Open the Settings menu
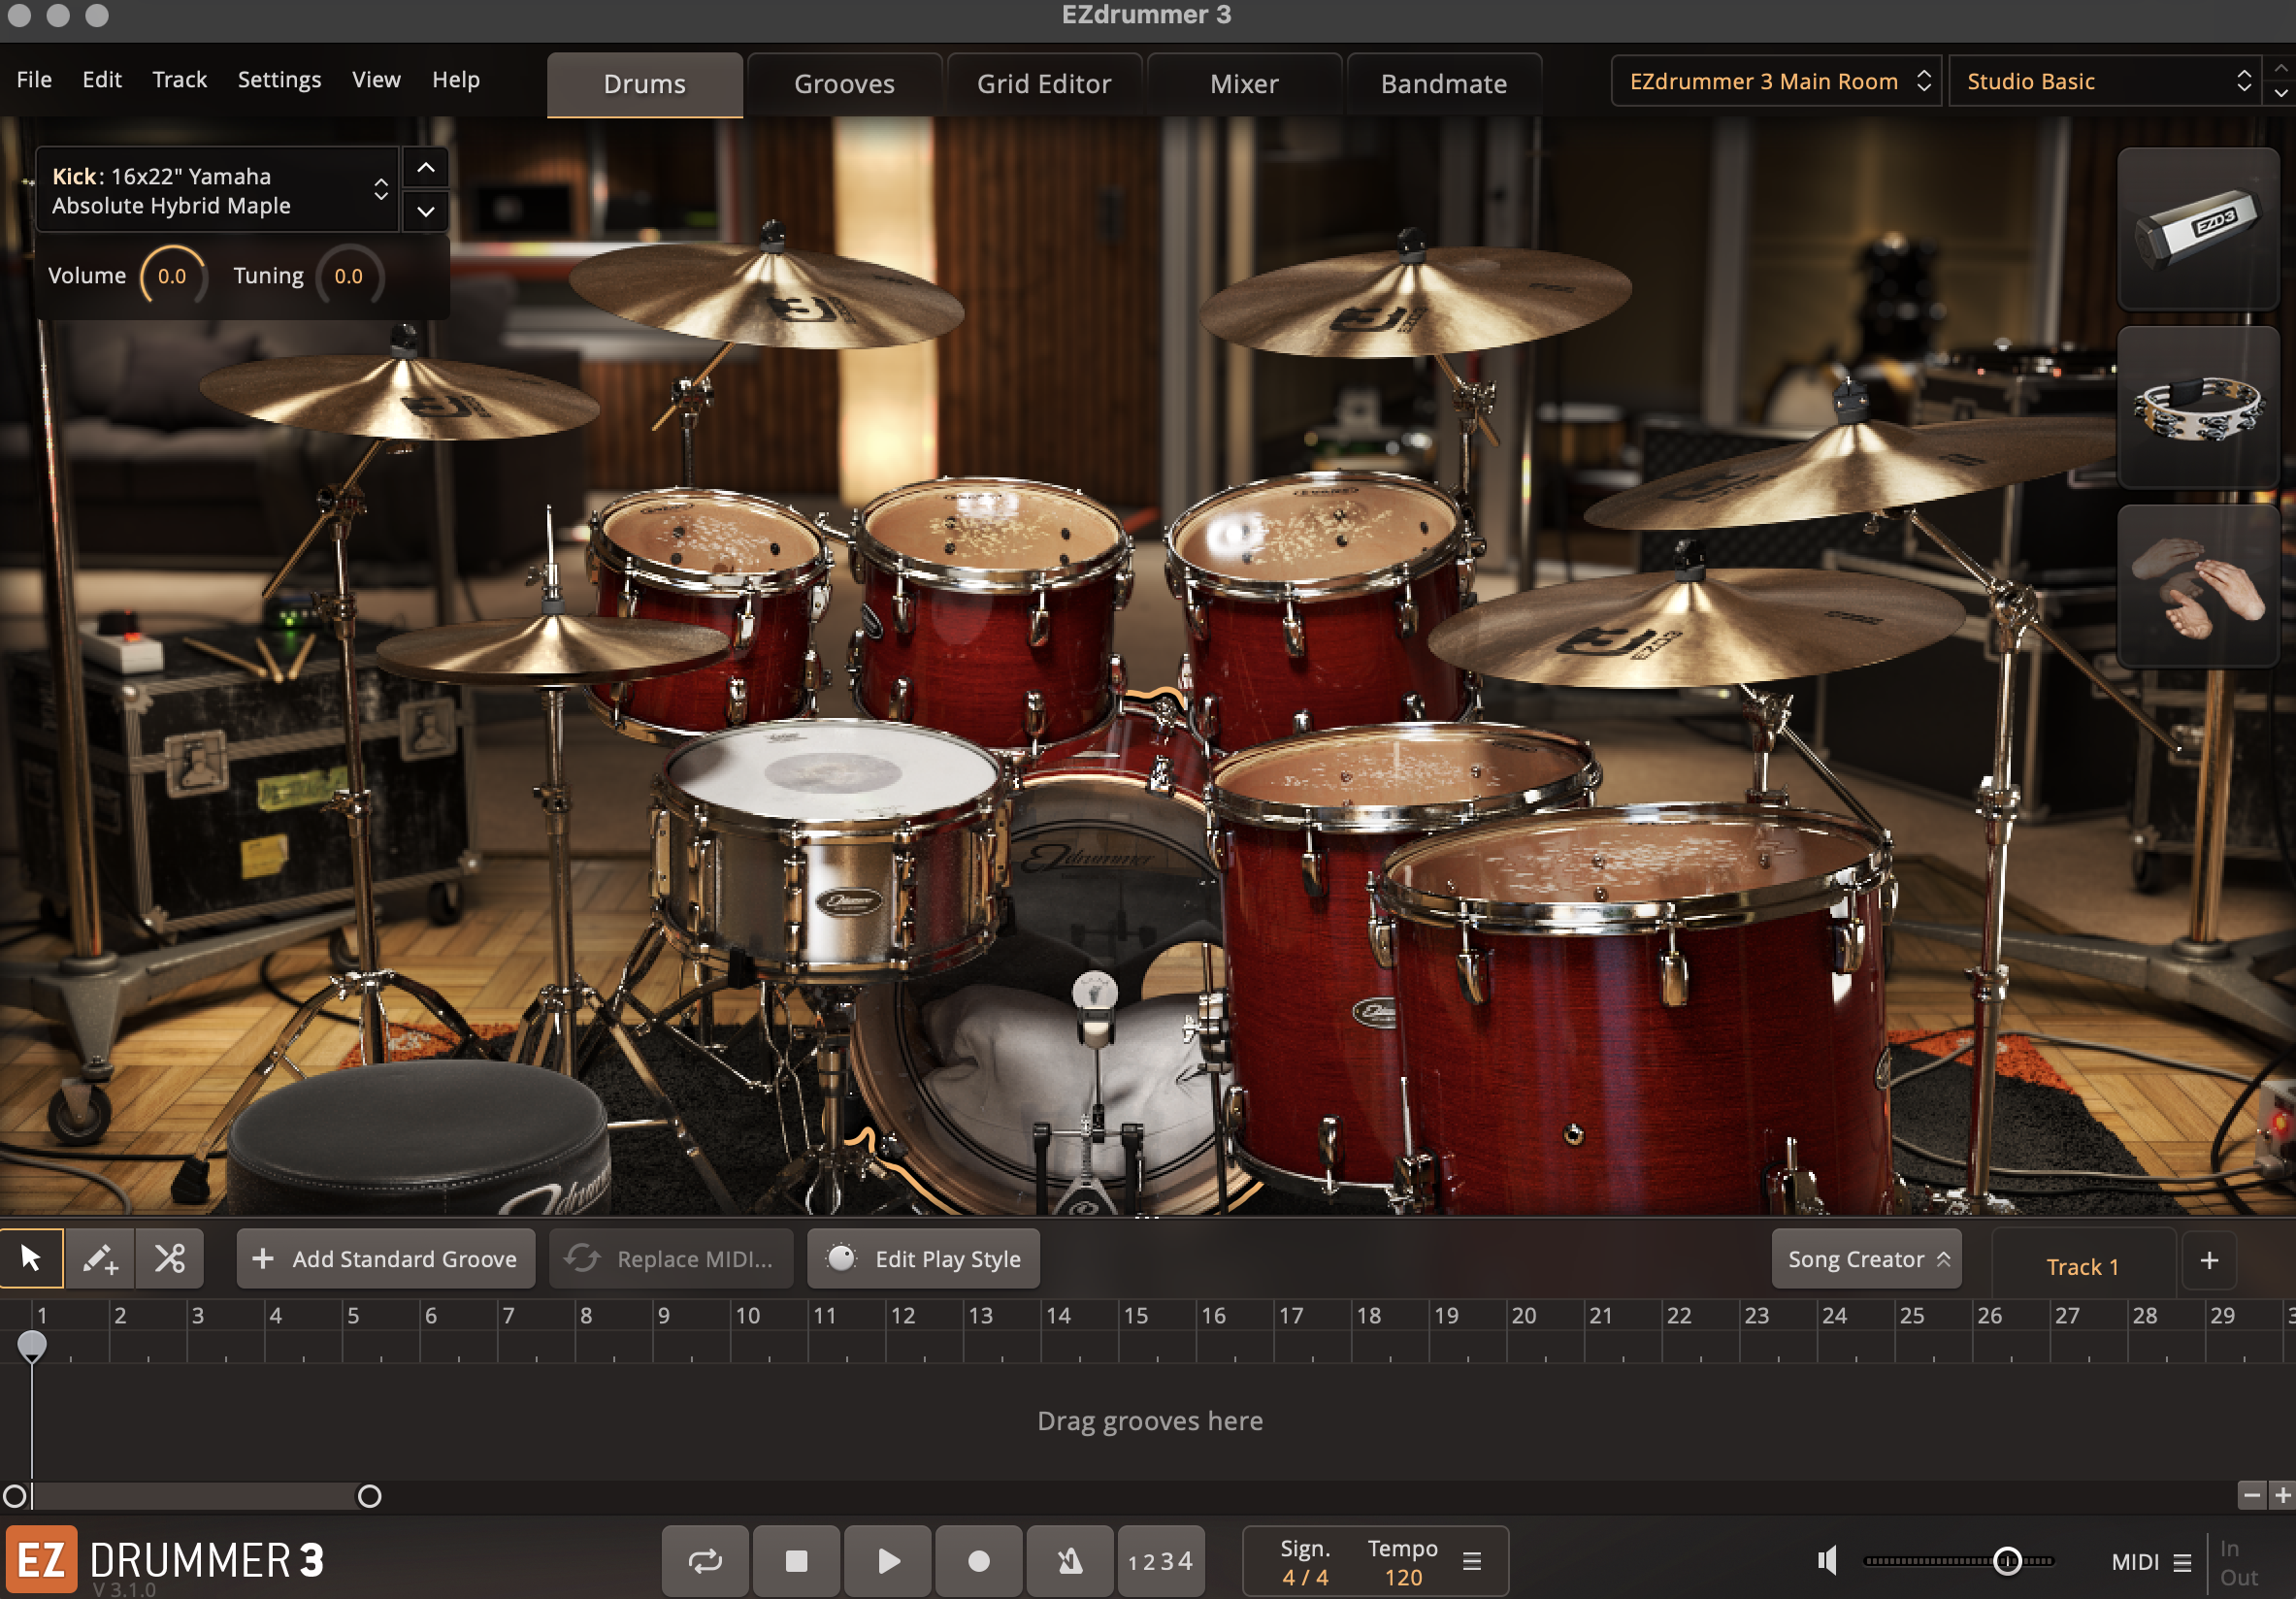Viewport: 2296px width, 1599px height. (x=279, y=79)
